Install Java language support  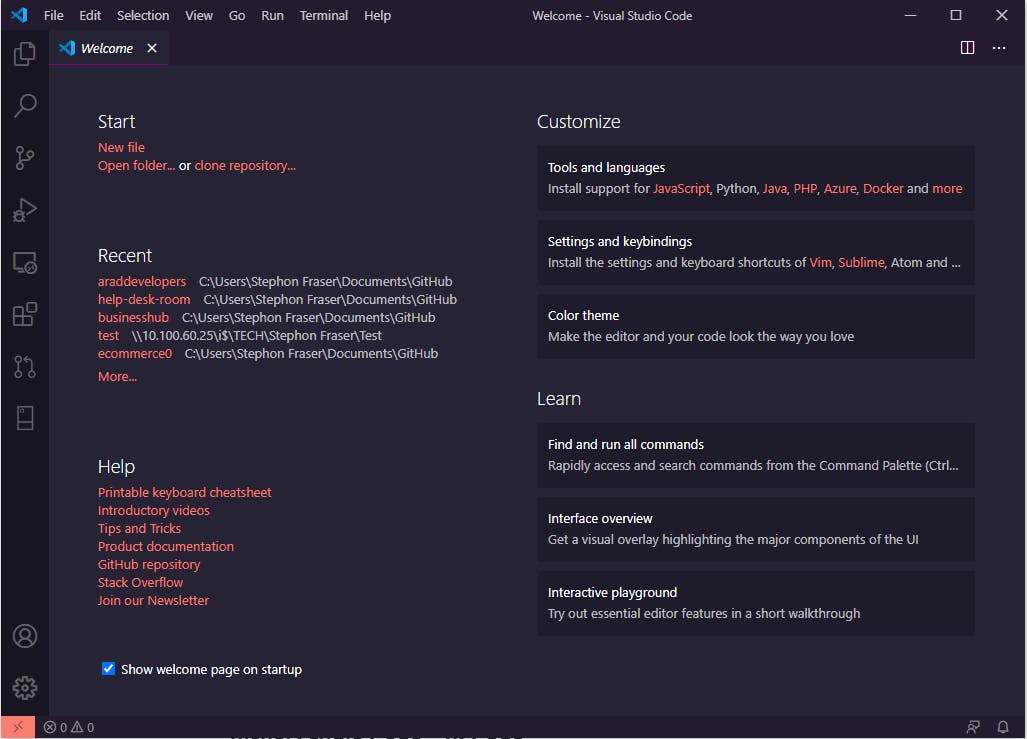coord(775,189)
